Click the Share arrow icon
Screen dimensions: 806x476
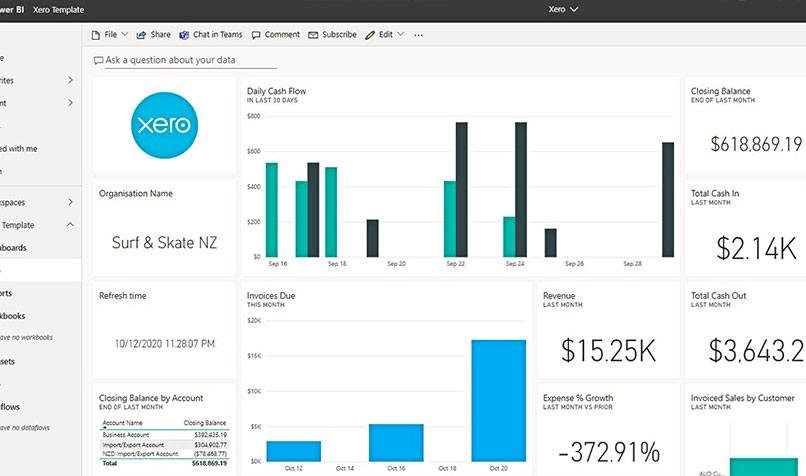(141, 35)
